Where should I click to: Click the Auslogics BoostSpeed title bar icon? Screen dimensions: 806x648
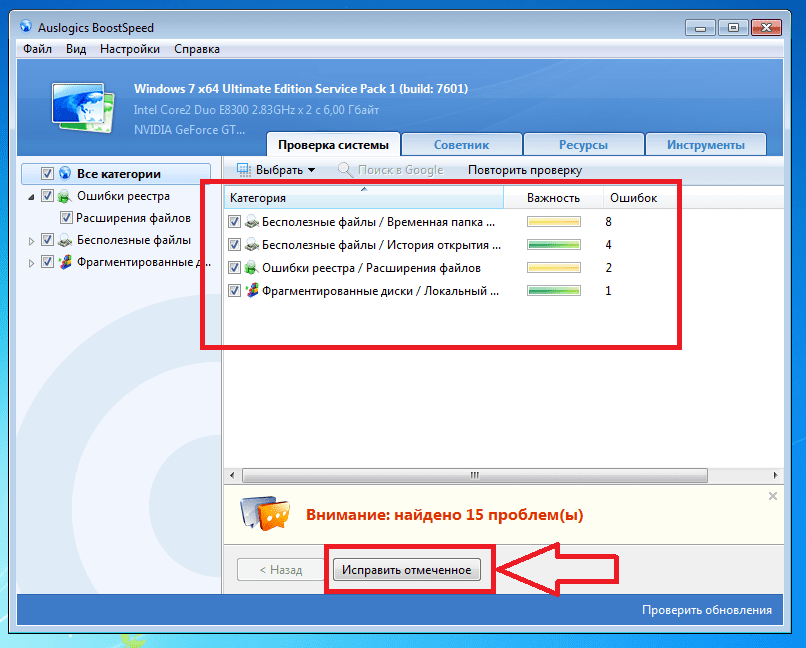(26, 26)
